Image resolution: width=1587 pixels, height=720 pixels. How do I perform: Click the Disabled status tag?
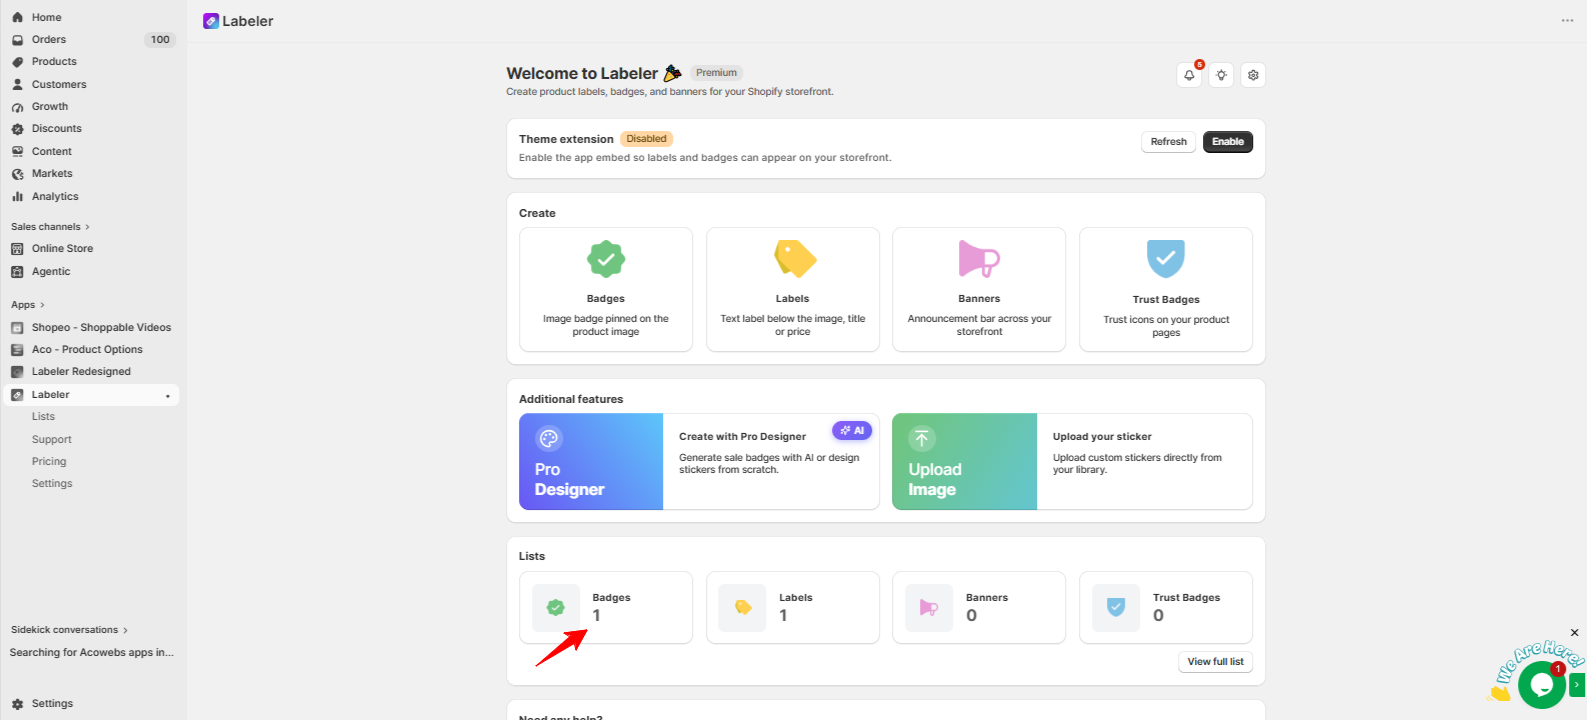(x=646, y=139)
